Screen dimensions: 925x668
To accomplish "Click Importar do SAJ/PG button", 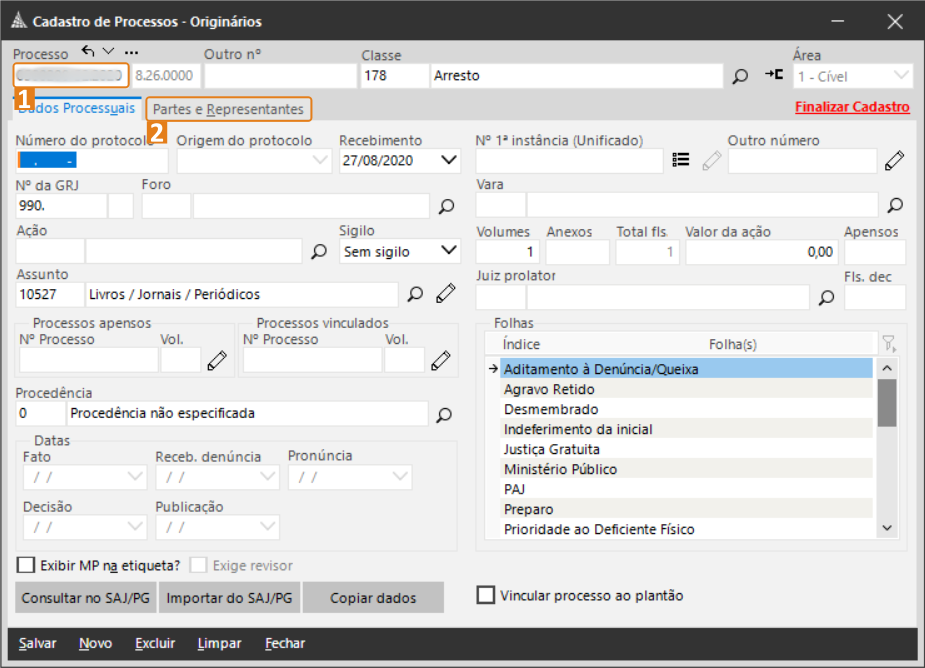I will 229,597.
